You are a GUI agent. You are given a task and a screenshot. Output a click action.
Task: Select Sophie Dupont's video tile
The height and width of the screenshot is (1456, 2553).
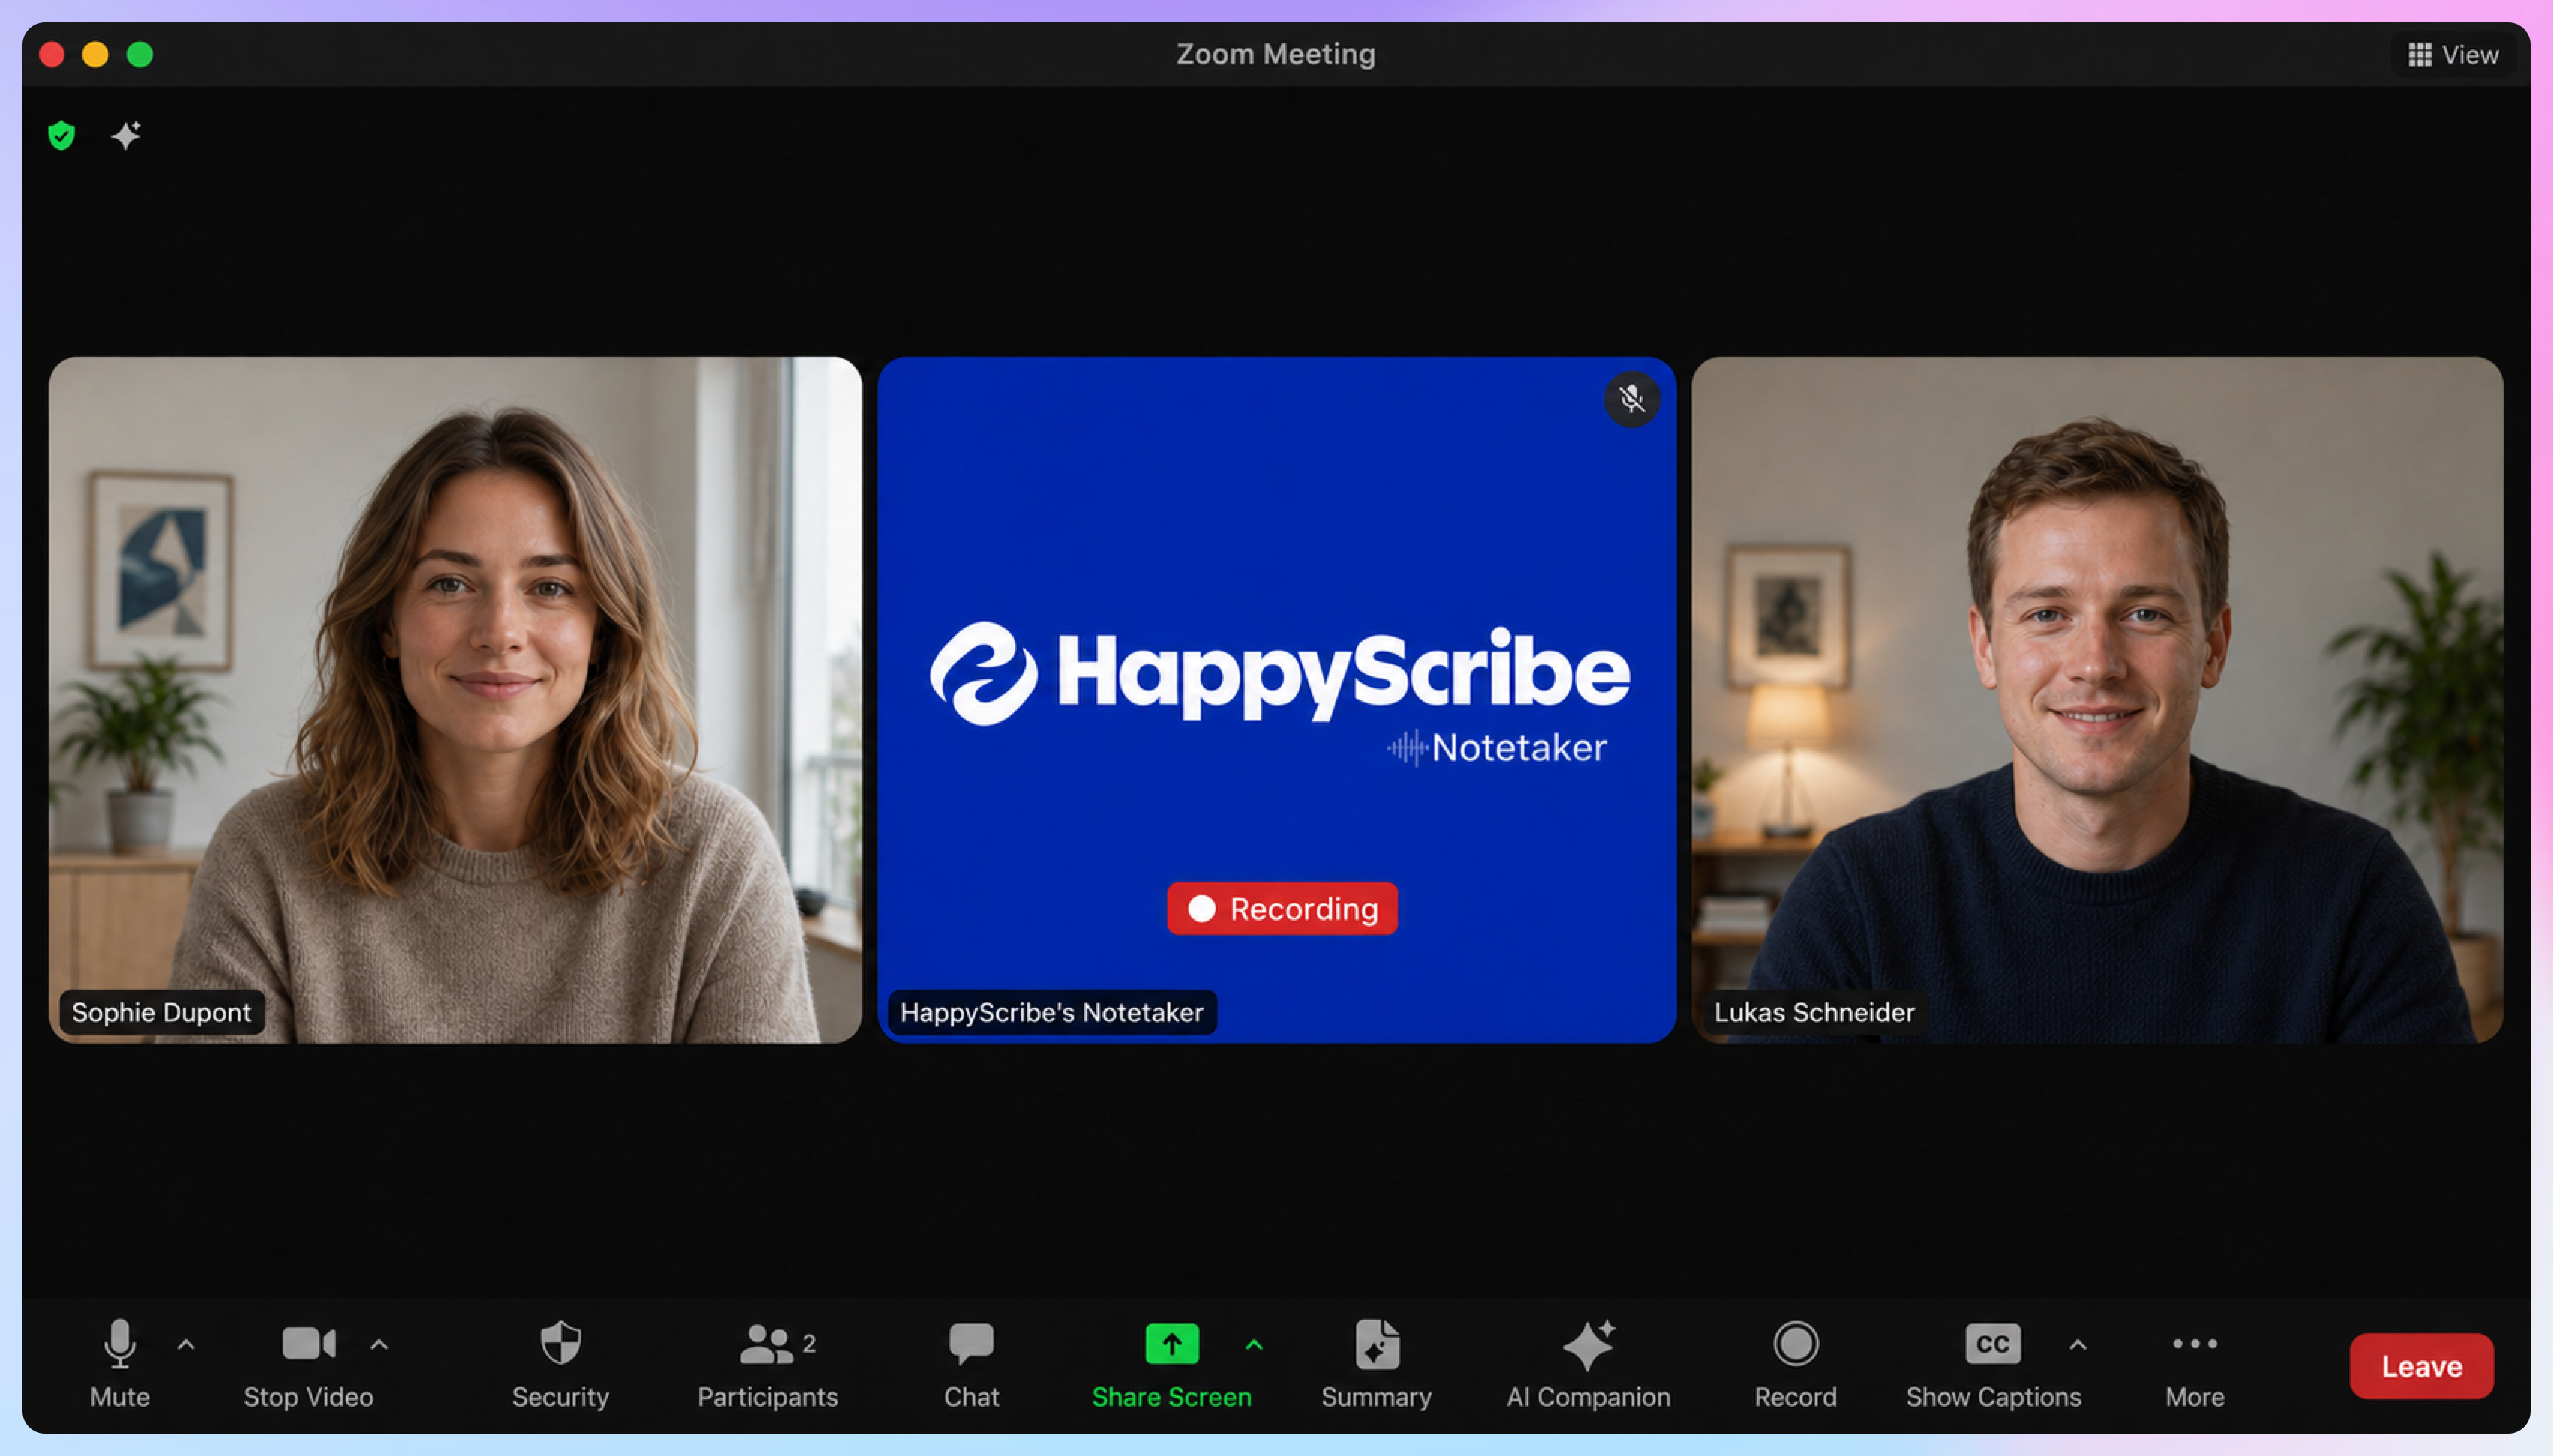pos(455,699)
